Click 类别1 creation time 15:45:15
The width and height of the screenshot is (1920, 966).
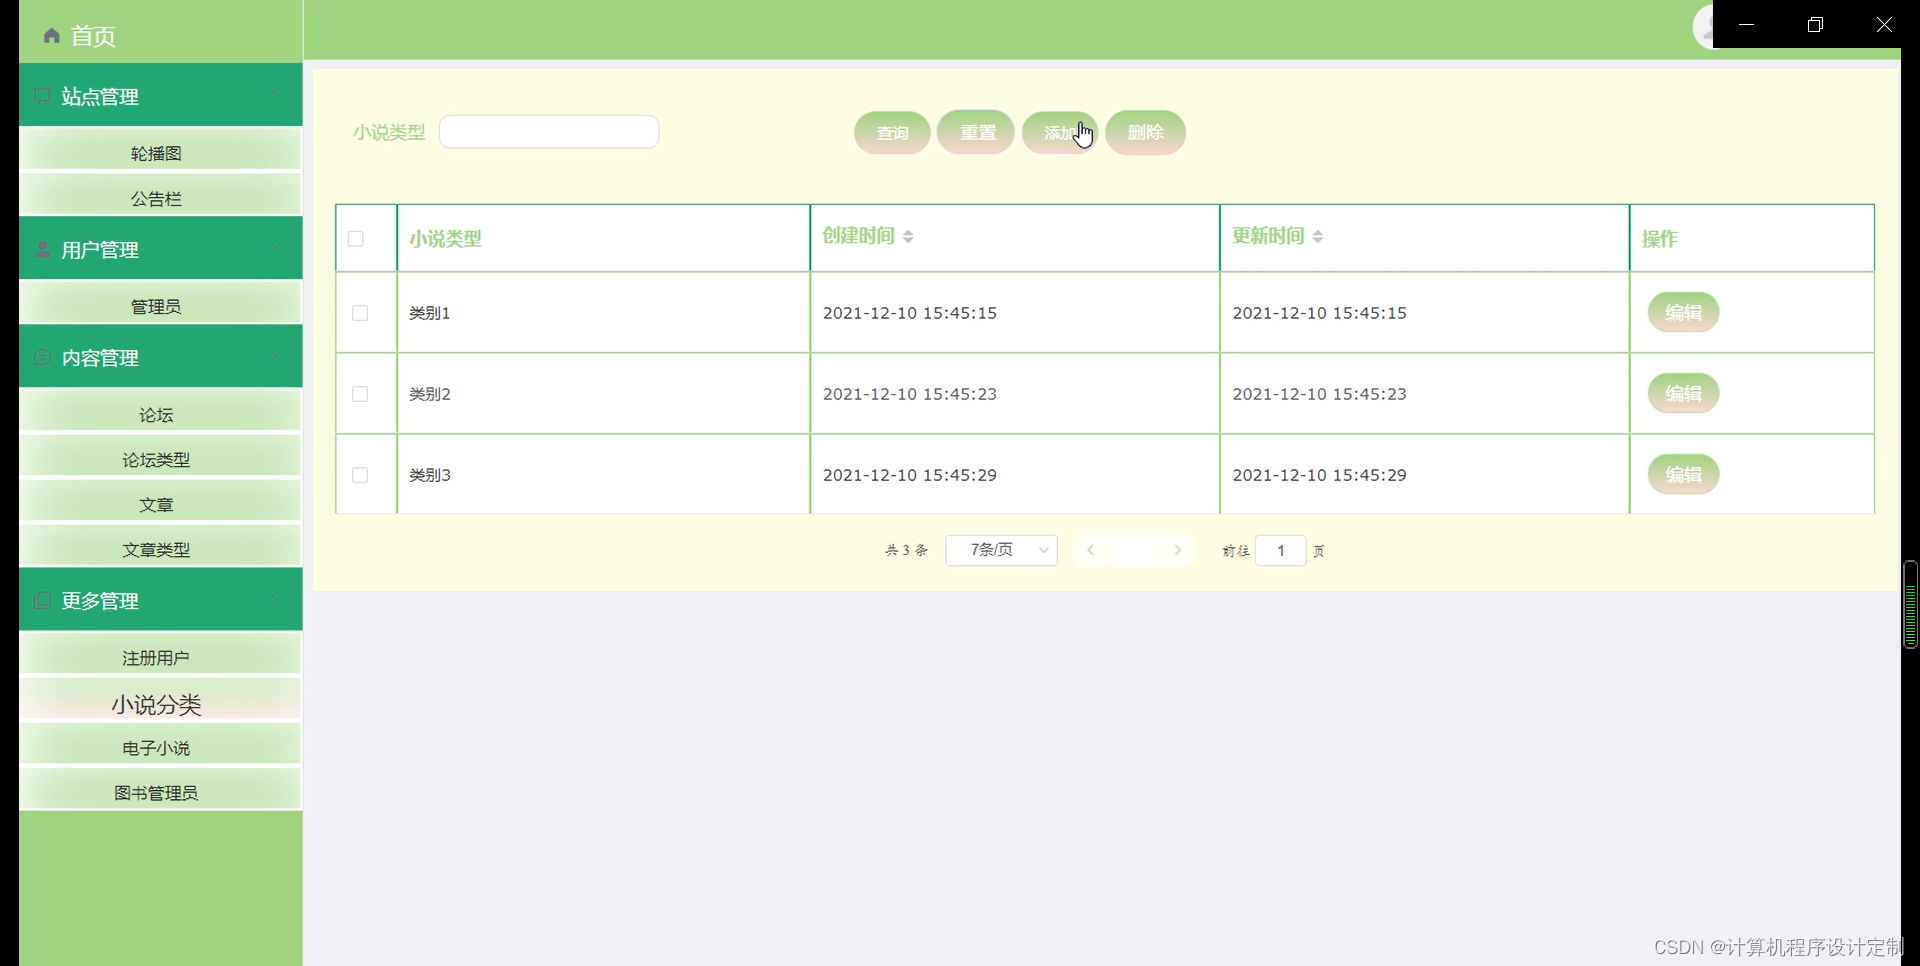coord(909,313)
